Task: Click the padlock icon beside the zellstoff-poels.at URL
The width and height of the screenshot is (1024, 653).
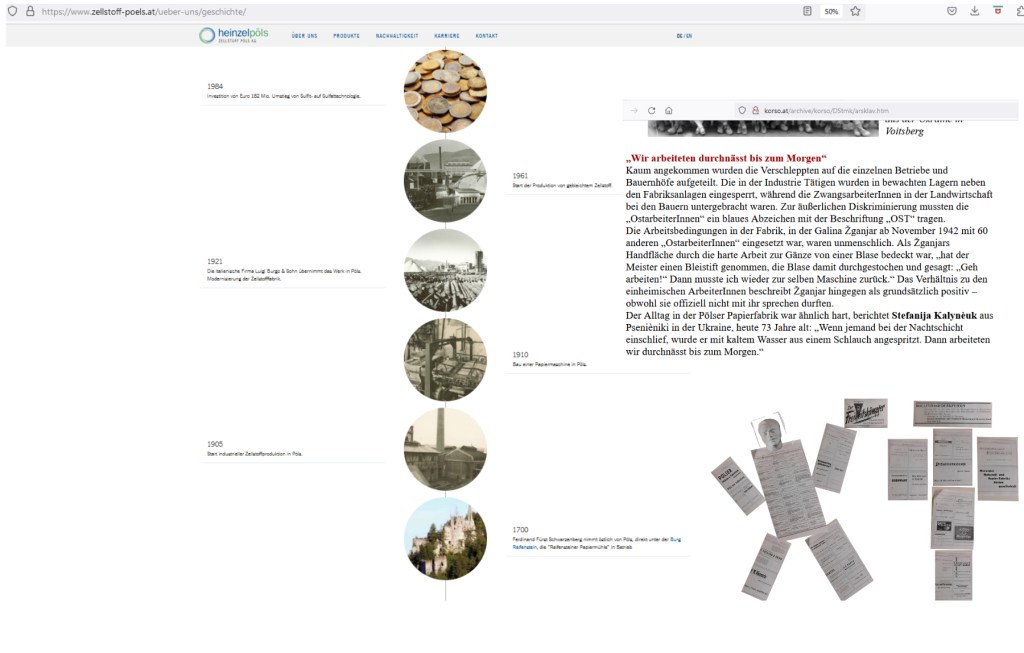Action: pos(29,11)
